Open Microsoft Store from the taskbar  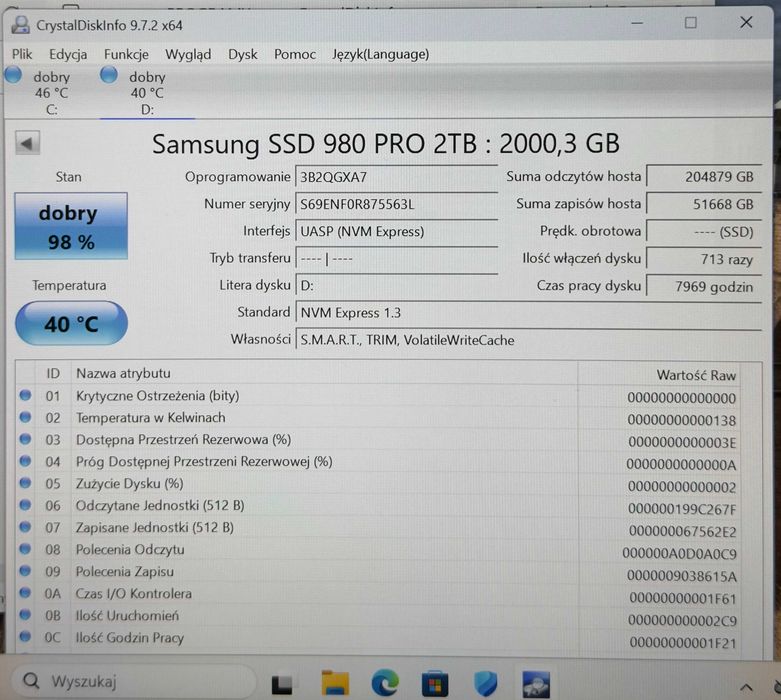(435, 684)
